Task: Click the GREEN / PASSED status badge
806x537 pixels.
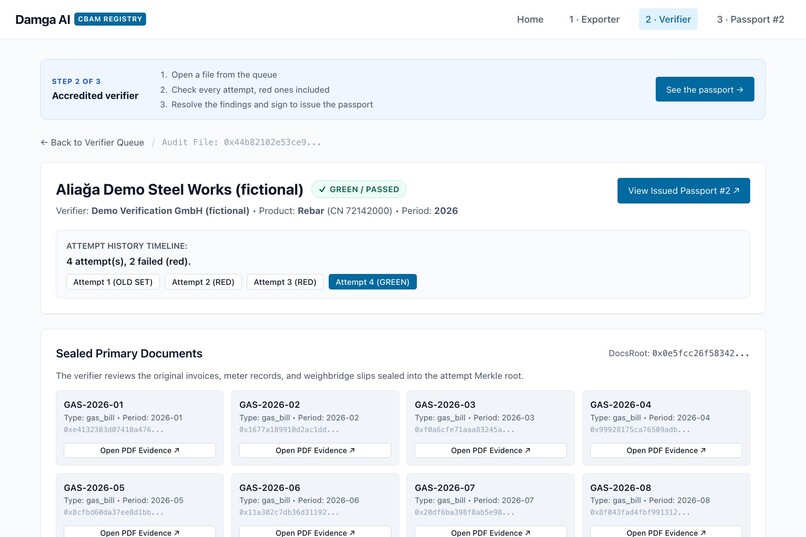Action: [359, 189]
